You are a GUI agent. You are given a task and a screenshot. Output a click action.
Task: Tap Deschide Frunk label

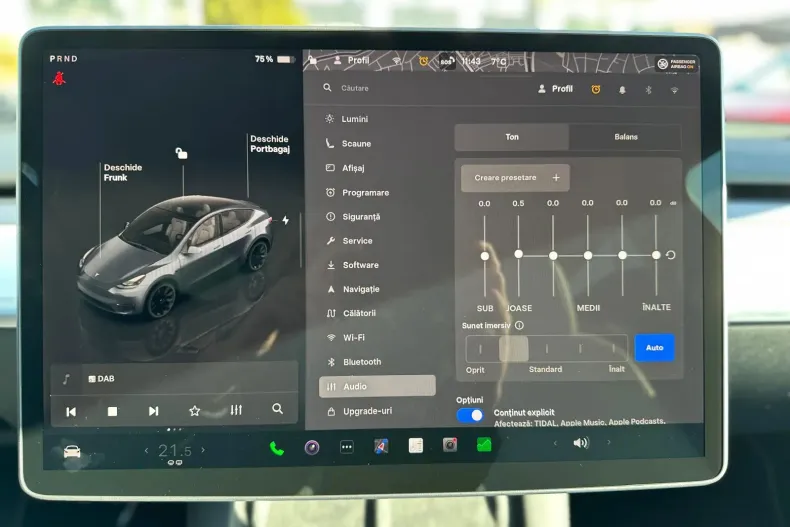[x=122, y=172]
